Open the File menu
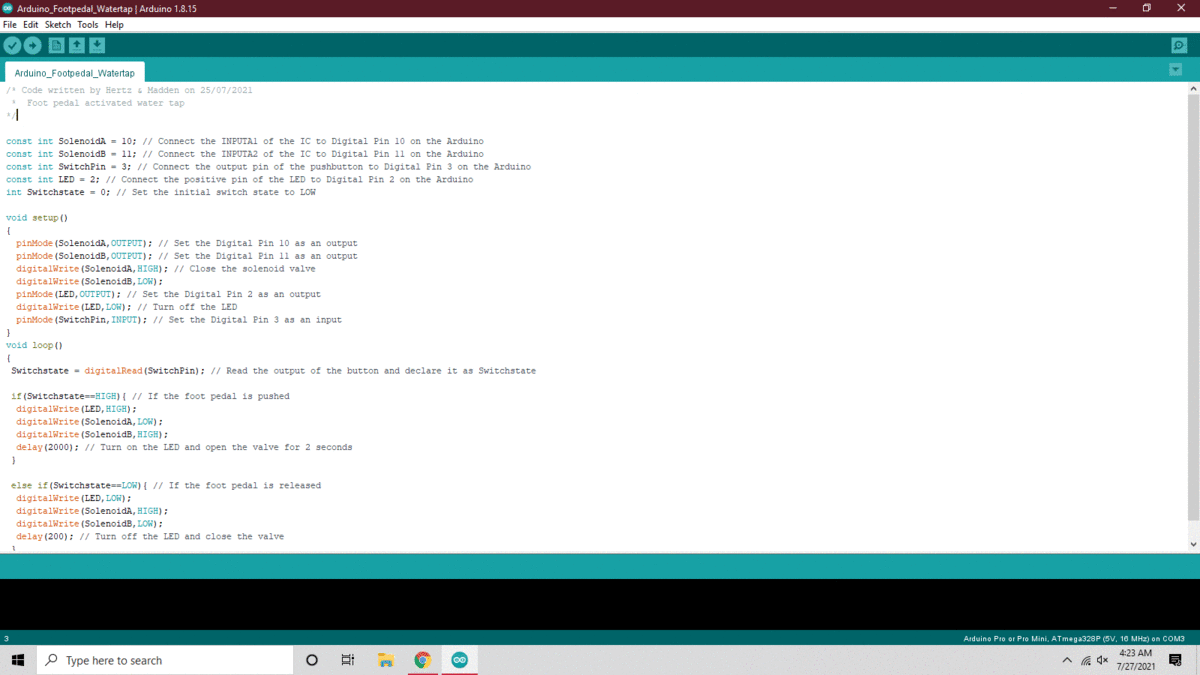 (x=10, y=24)
